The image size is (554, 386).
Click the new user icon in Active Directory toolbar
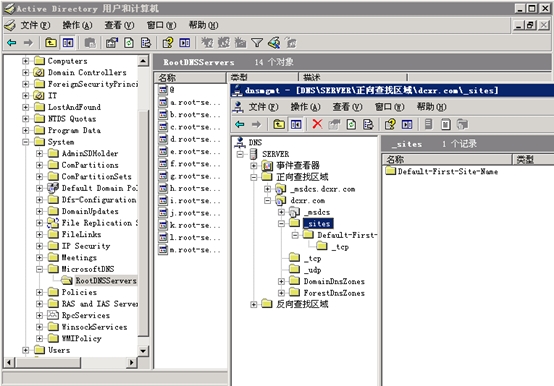207,43
